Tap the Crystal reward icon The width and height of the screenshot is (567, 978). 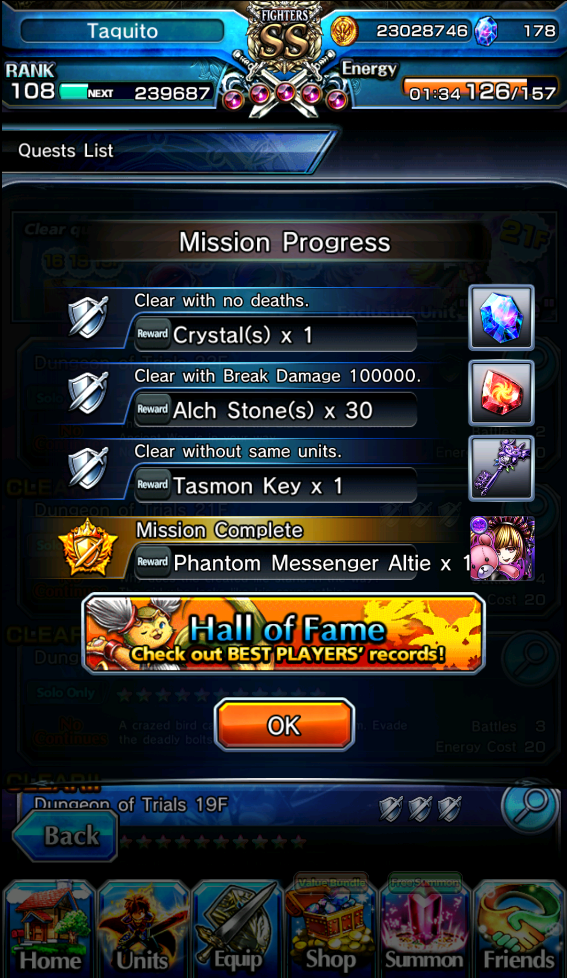coord(502,317)
